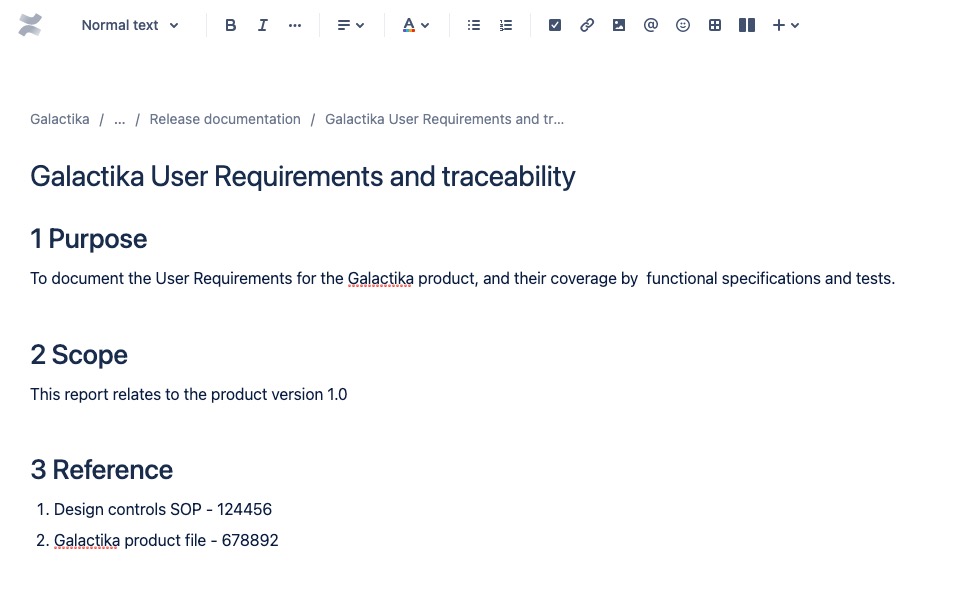Expand the collapsed breadcrumb ellipsis
Screen dimensions: 968x595
120,119
